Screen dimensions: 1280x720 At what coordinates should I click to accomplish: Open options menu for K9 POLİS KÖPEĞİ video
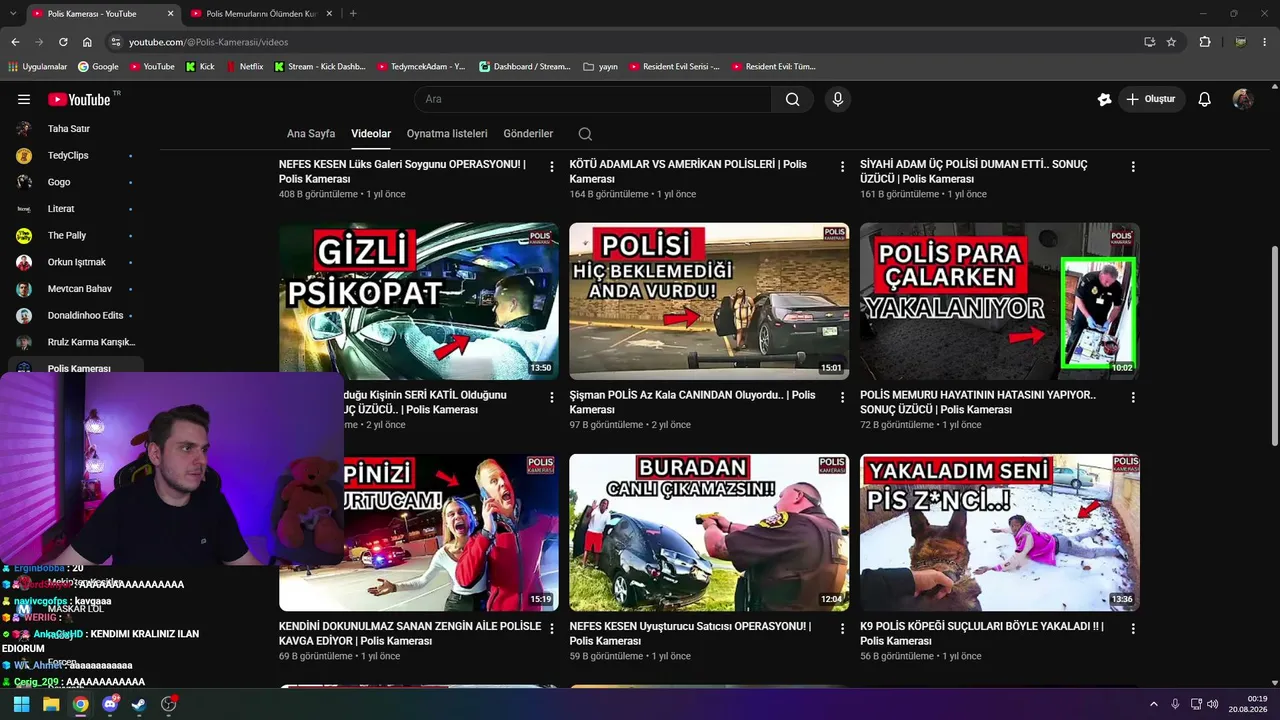(x=1133, y=629)
